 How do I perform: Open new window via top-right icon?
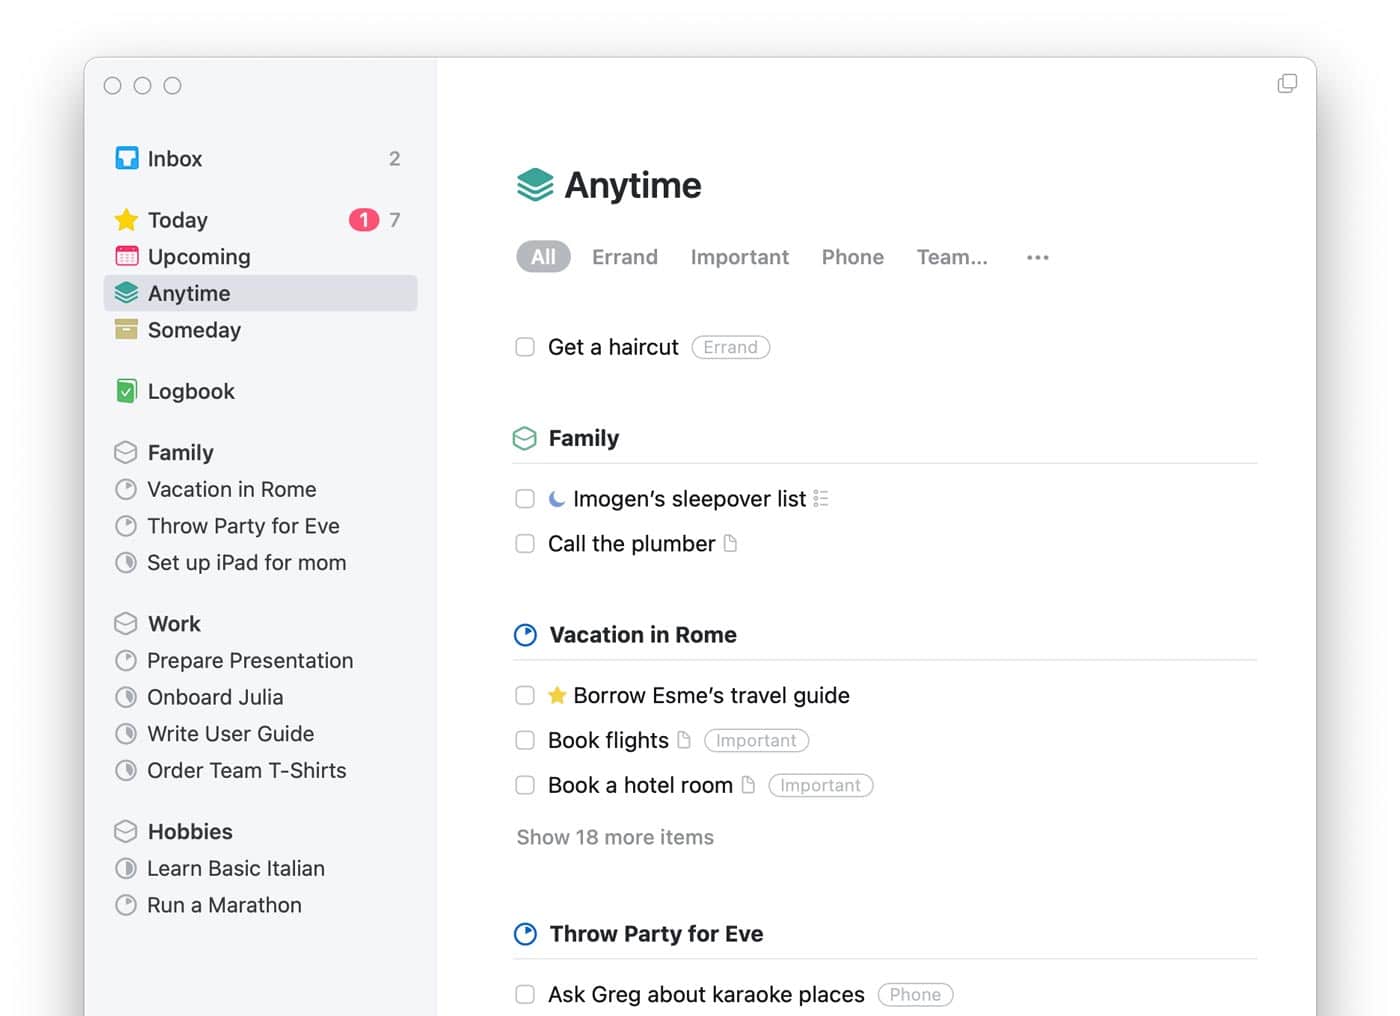pyautogui.click(x=1287, y=84)
